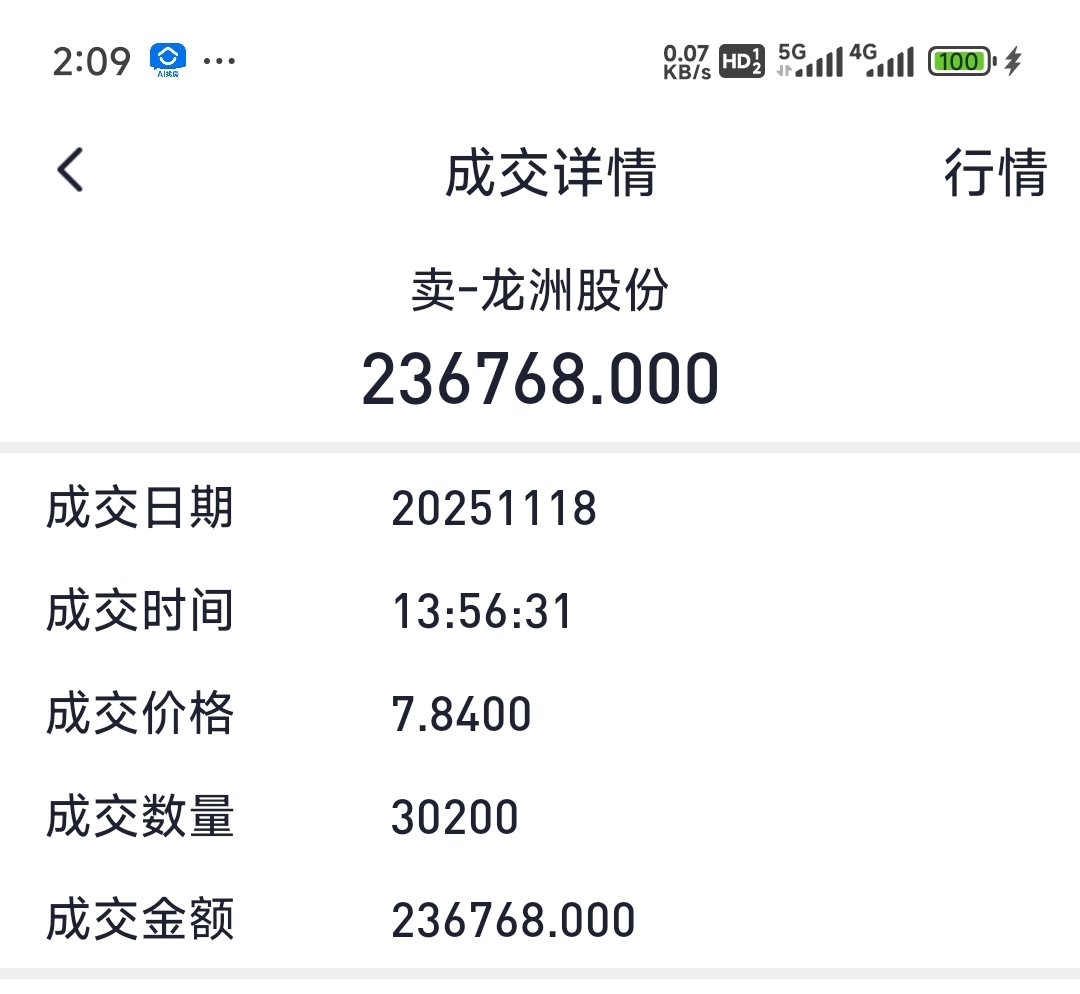Tap the 成交金额 label

[x=140, y=920]
